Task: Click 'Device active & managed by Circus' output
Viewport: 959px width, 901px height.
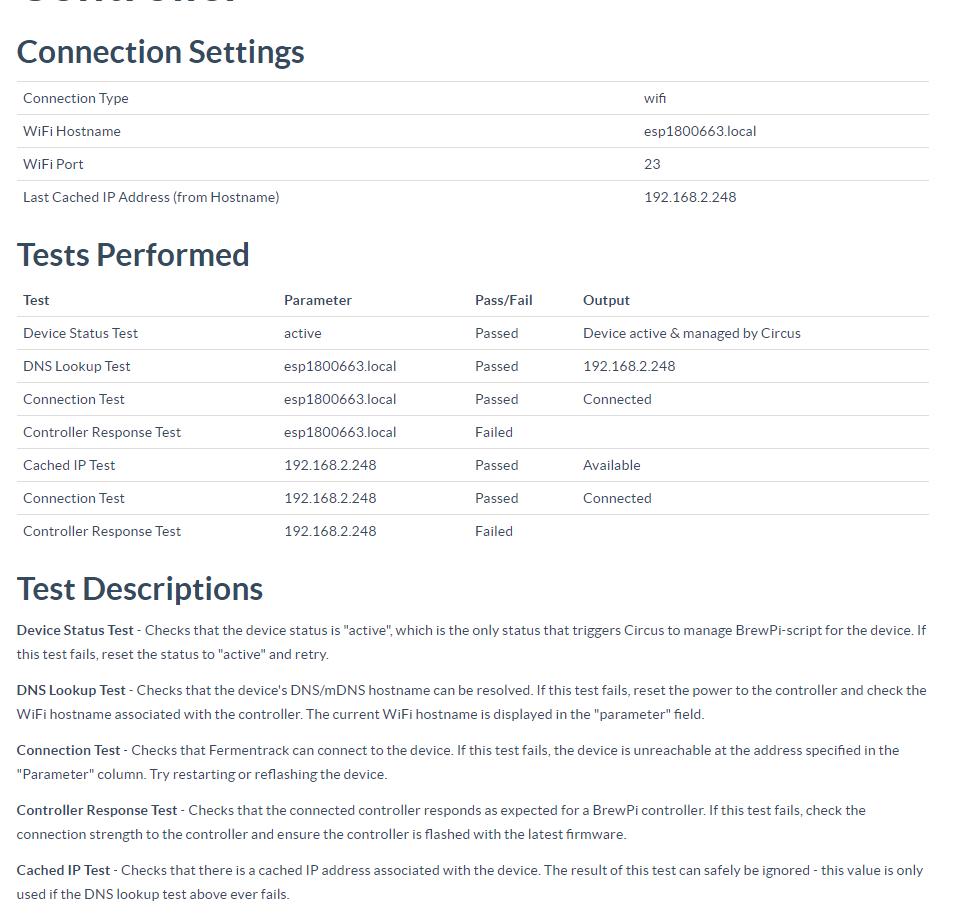Action: coord(692,333)
